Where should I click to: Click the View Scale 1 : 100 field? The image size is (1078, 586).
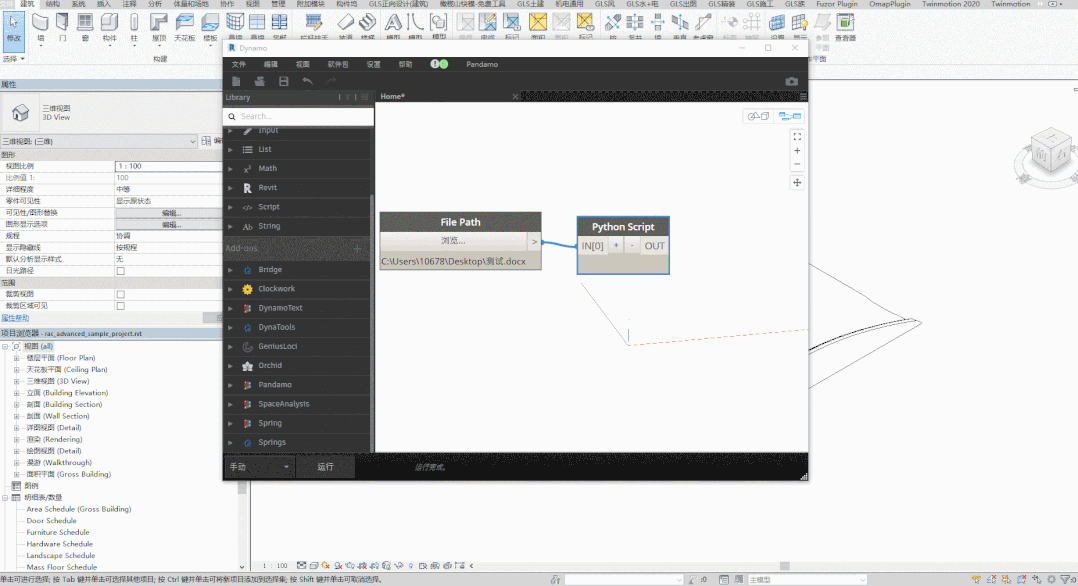pos(168,166)
